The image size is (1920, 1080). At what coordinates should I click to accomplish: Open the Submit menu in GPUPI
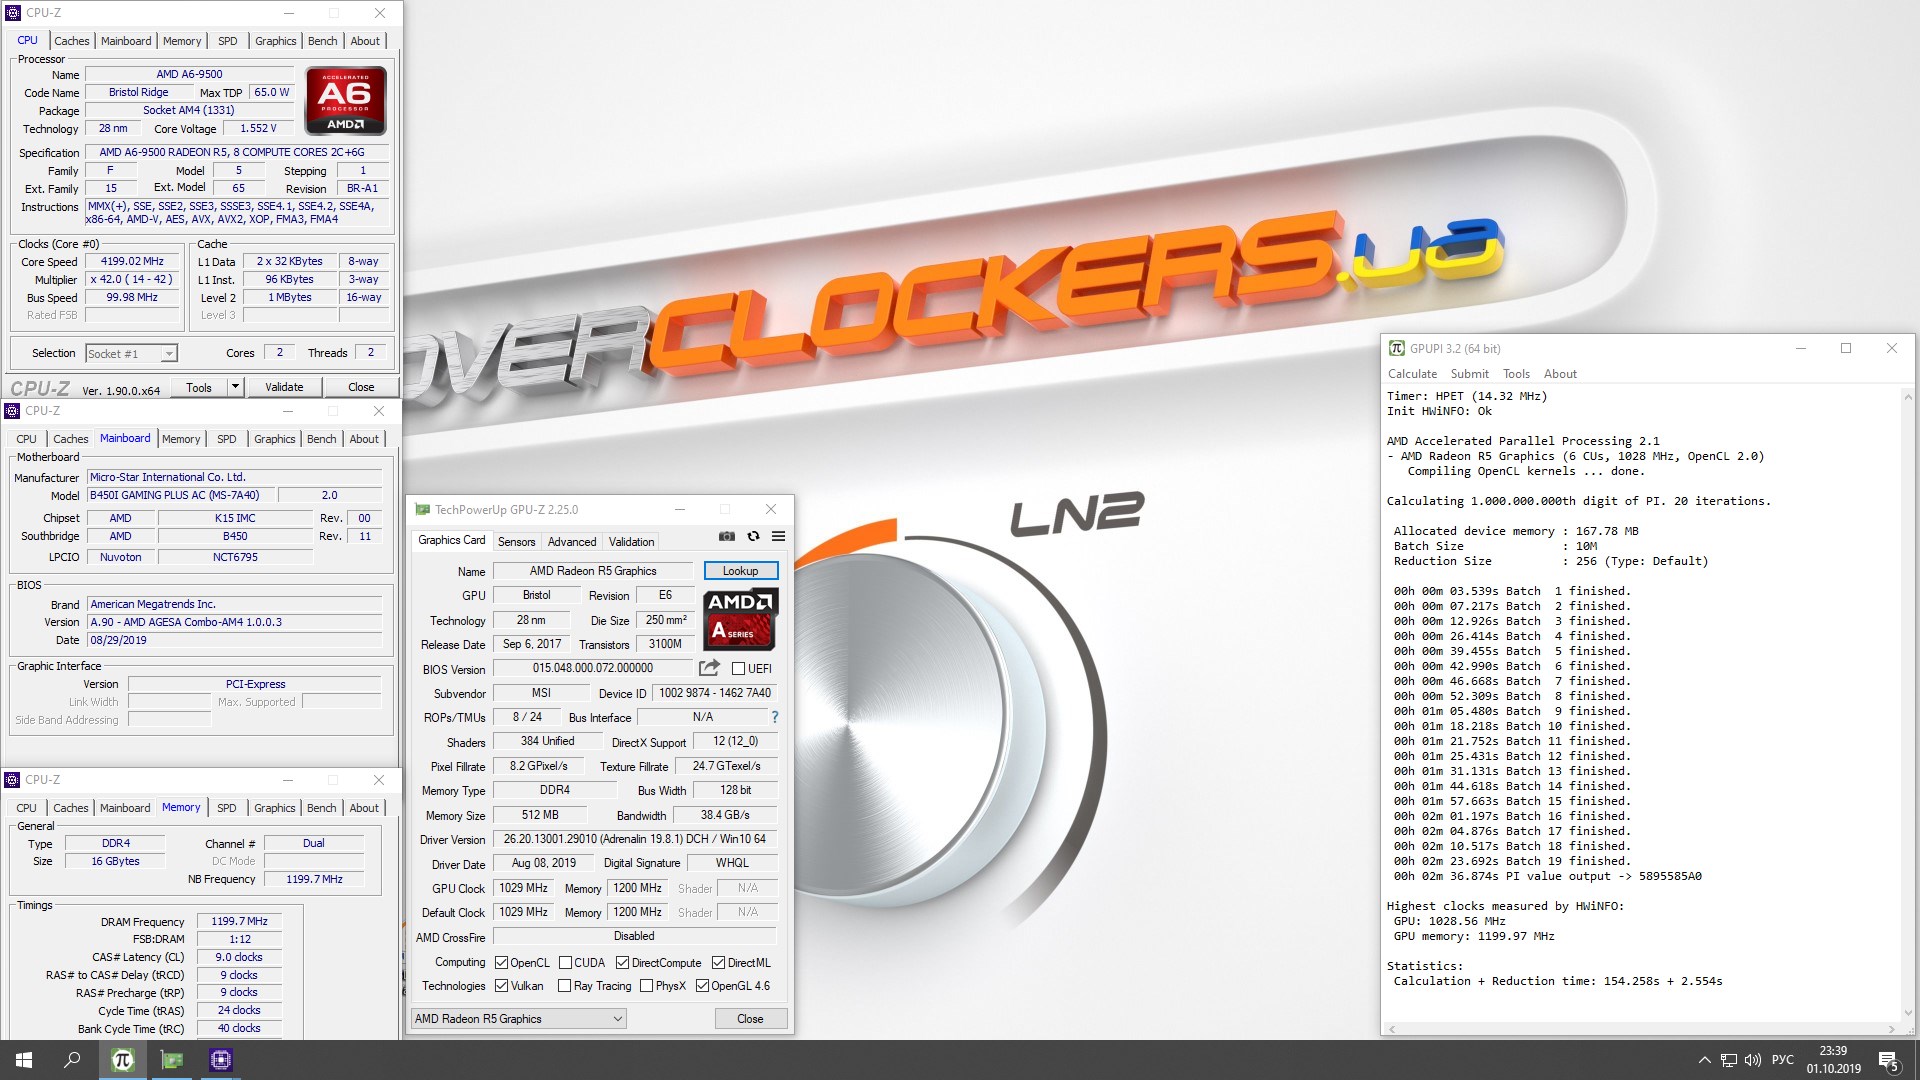[1470, 374]
